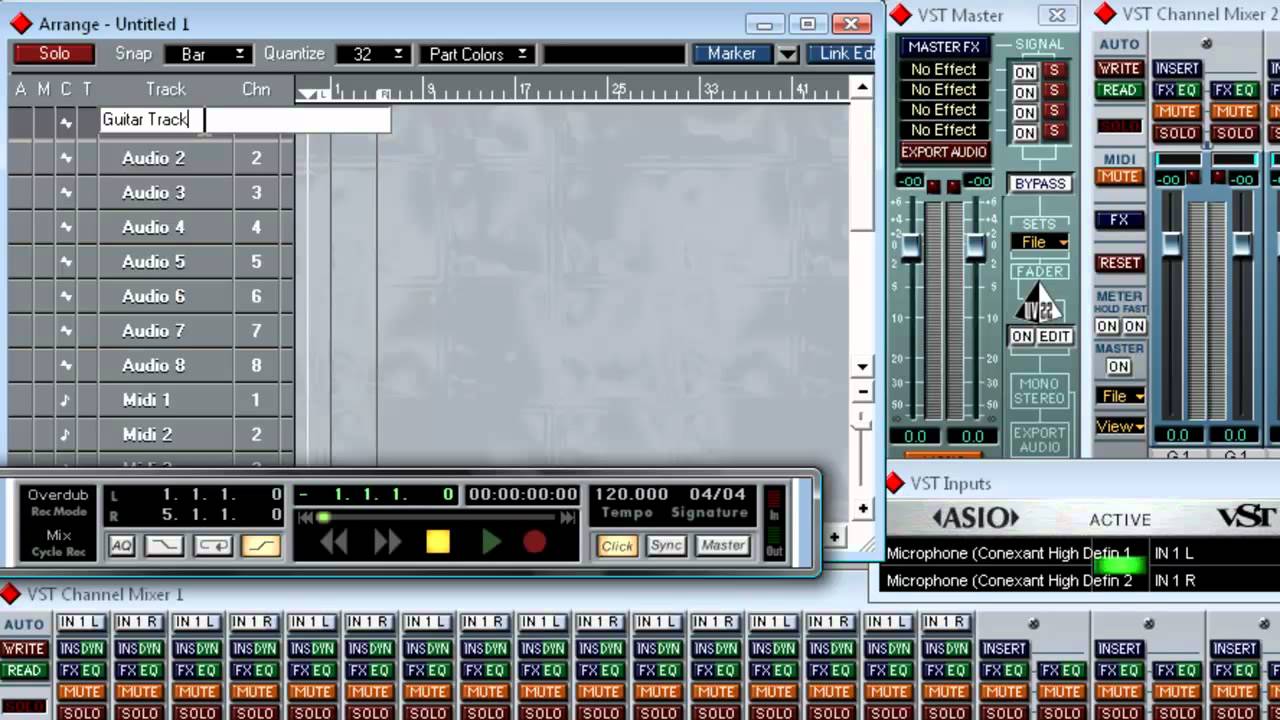Click the Fast Forward transport button
The height and width of the screenshot is (720, 1280).
(387, 542)
